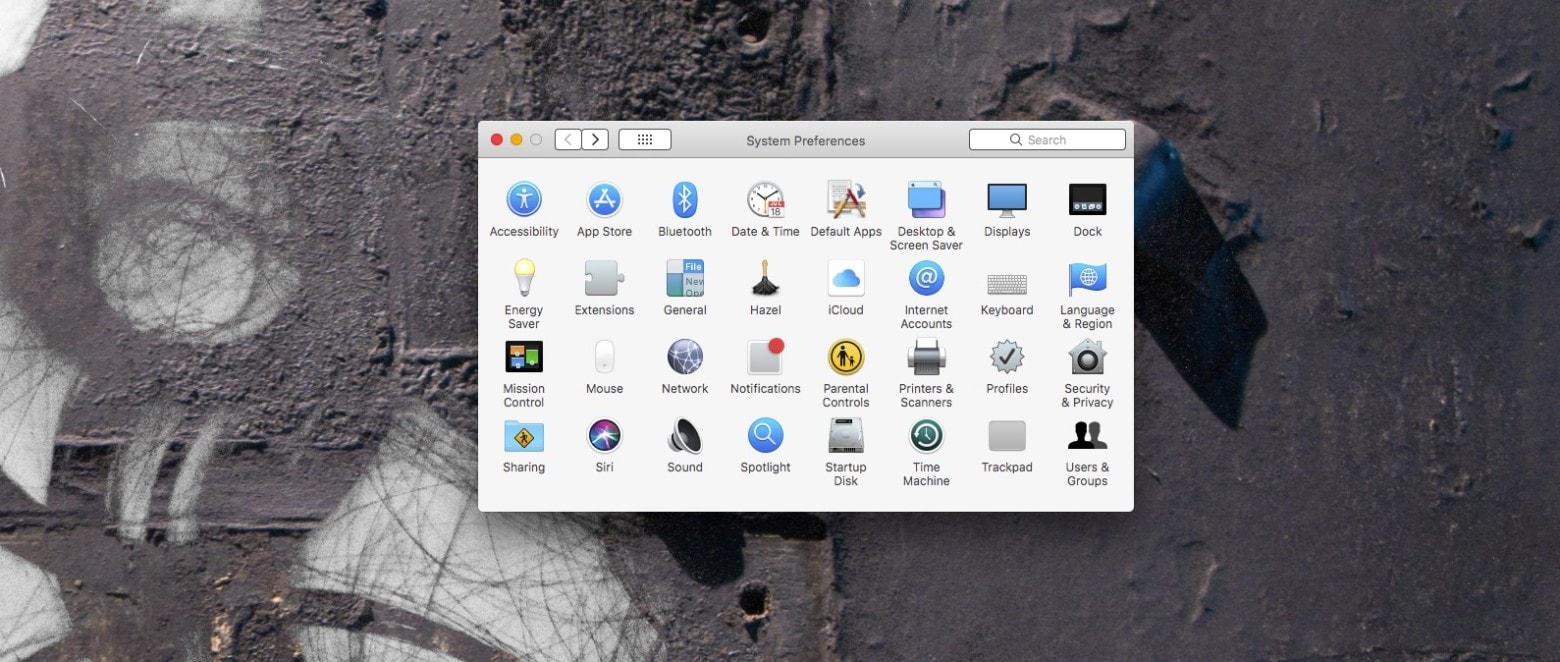Open the Siri preference pane
Screen dimensions: 1560x662
coord(604,435)
